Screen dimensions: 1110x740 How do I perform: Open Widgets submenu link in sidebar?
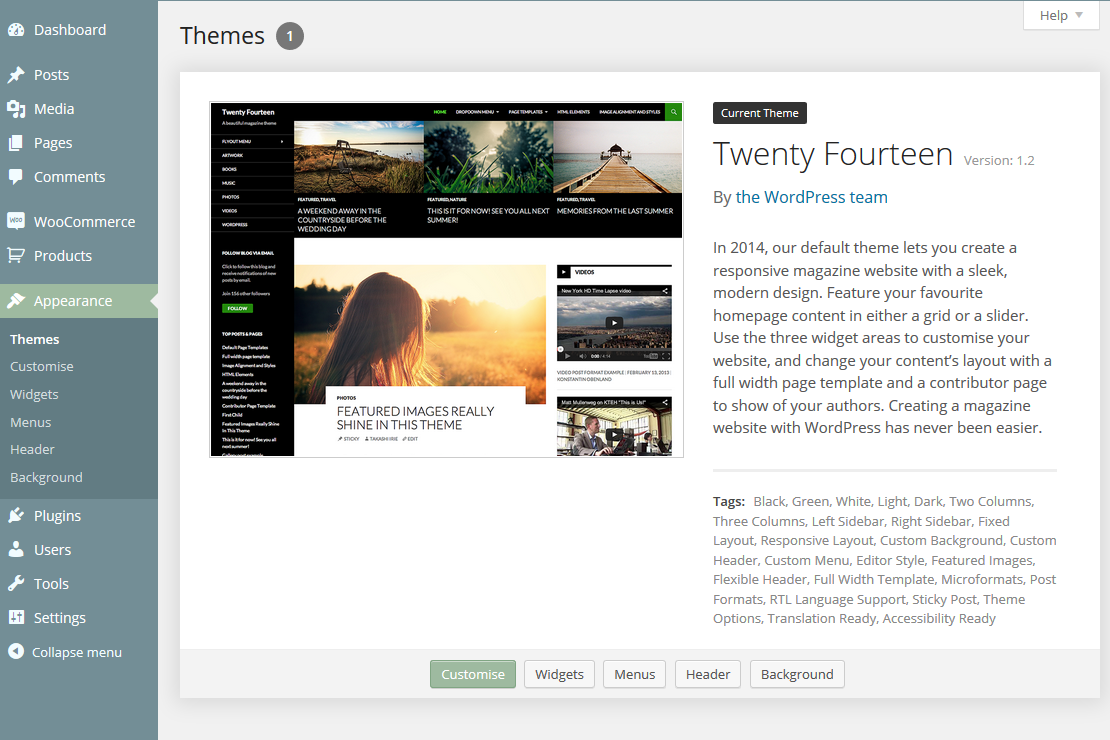(34, 394)
